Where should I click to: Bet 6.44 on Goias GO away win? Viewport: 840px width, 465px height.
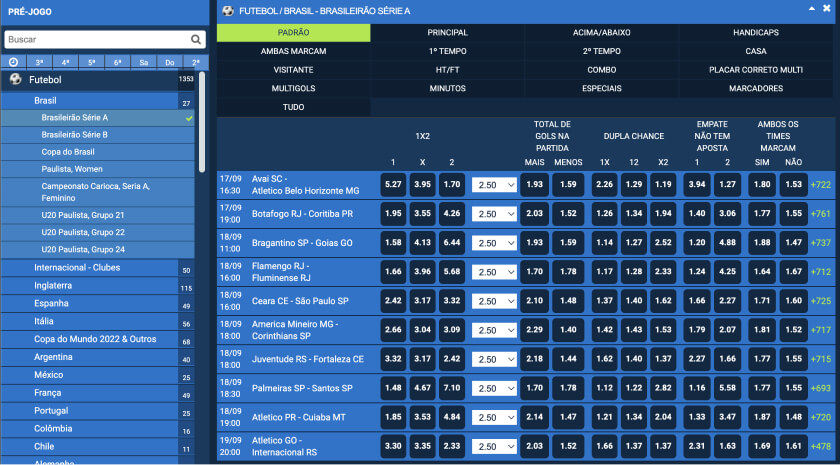coord(452,243)
